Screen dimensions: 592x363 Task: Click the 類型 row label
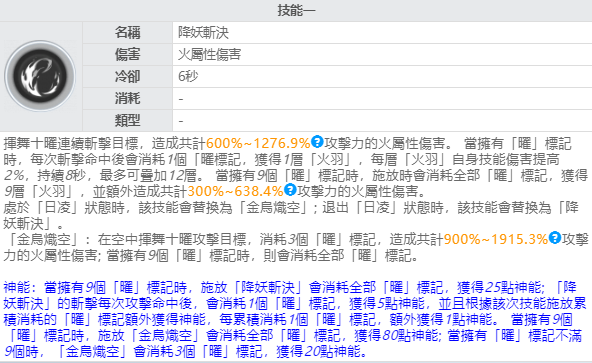(128, 120)
